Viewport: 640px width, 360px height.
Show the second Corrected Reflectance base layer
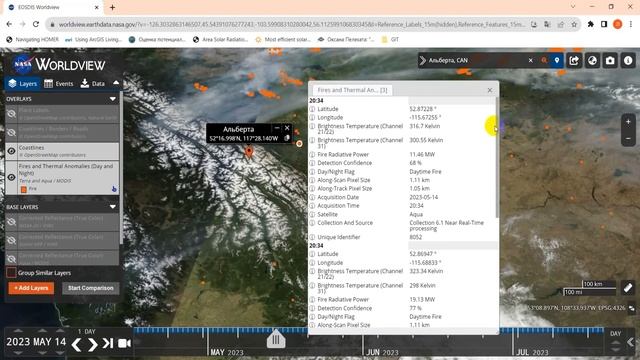[x=11, y=240]
